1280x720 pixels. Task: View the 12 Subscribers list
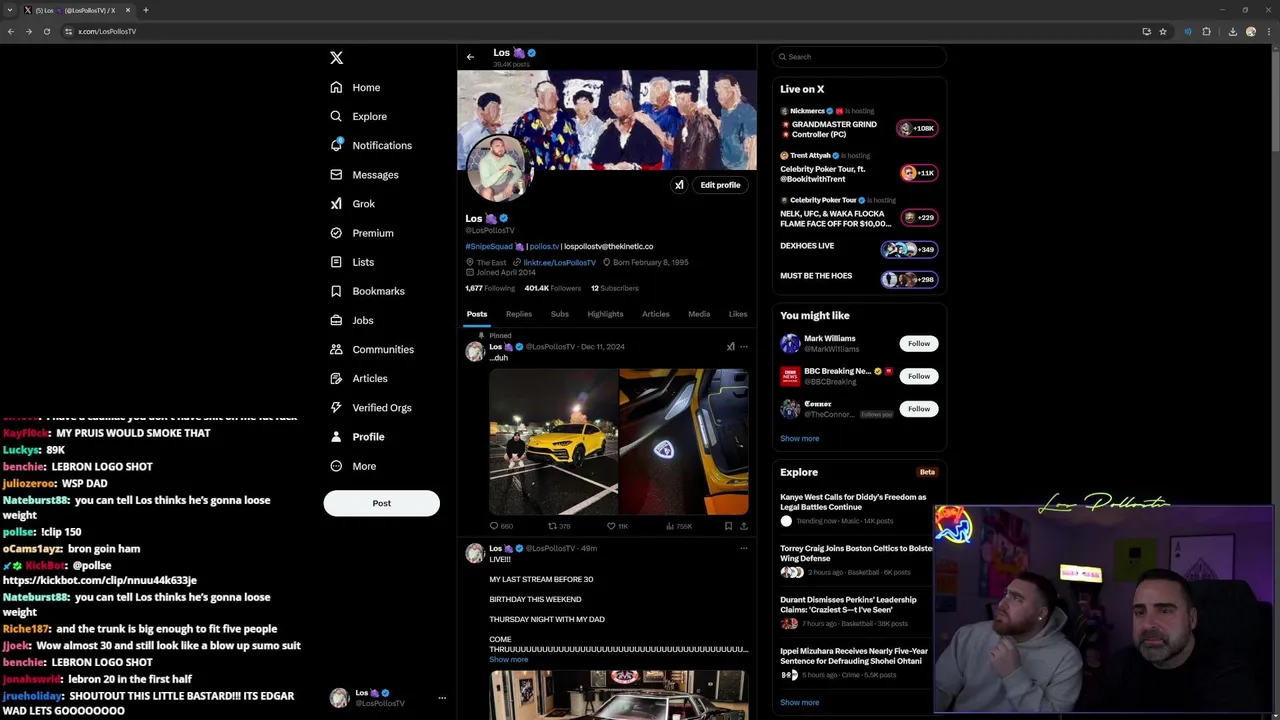point(614,288)
